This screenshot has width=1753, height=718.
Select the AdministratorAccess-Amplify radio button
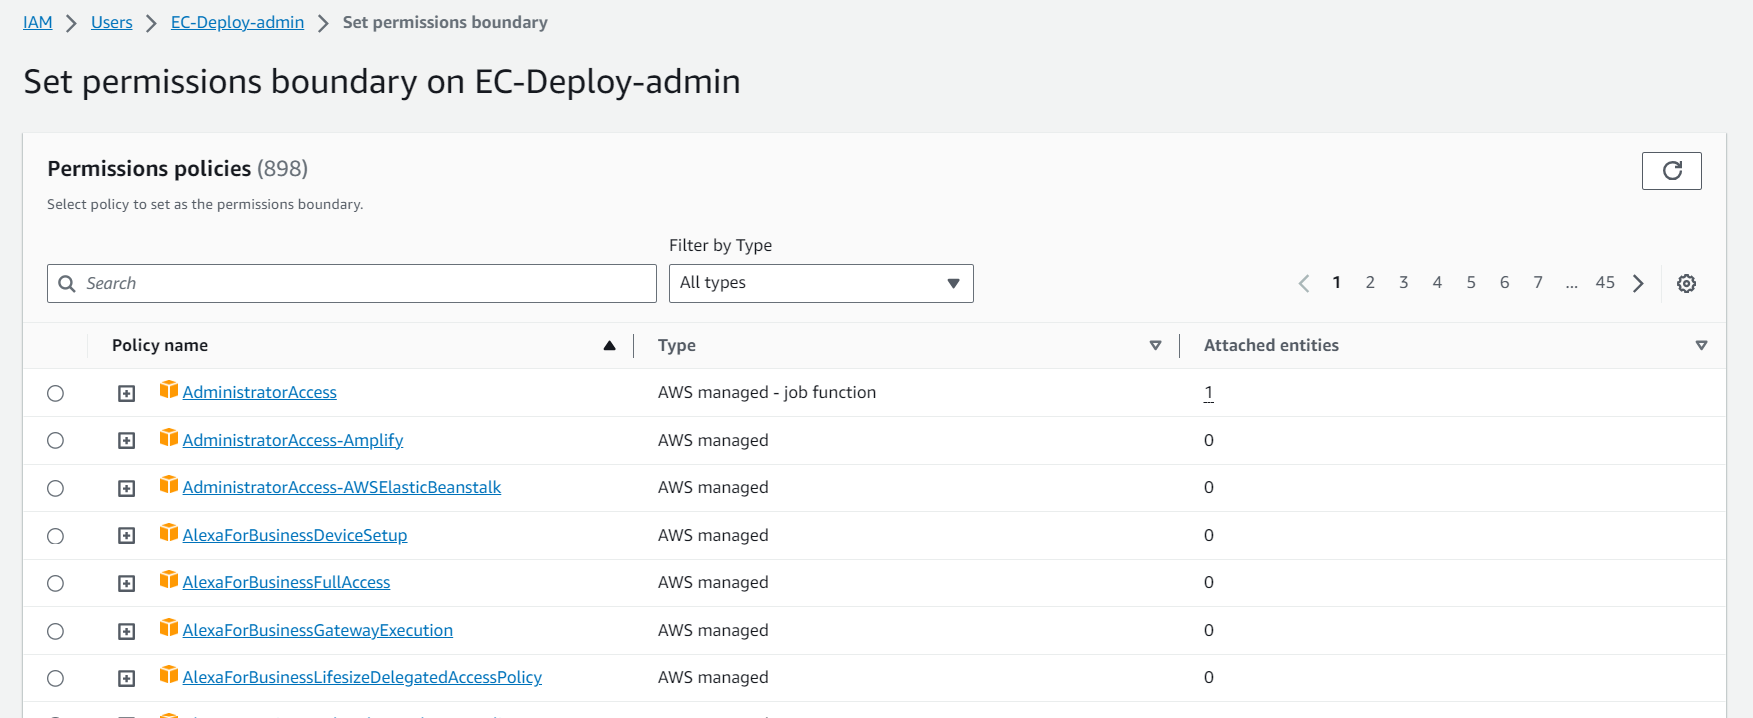pyautogui.click(x=56, y=441)
